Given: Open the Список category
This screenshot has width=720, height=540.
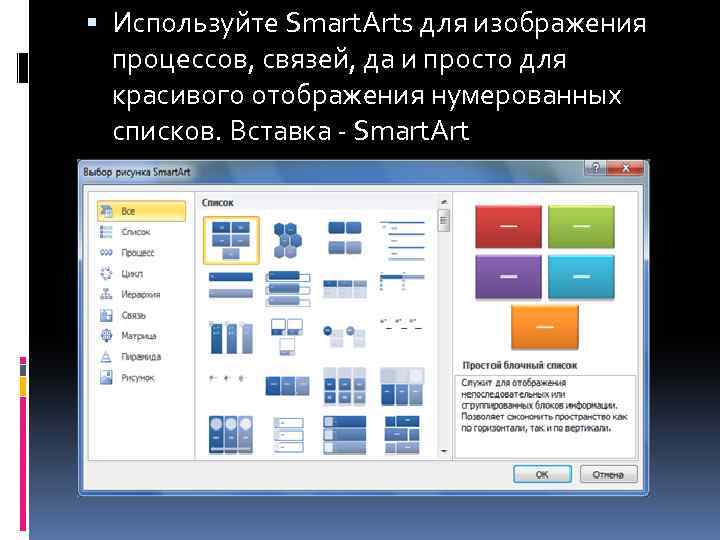Looking at the screenshot, I should [136, 232].
